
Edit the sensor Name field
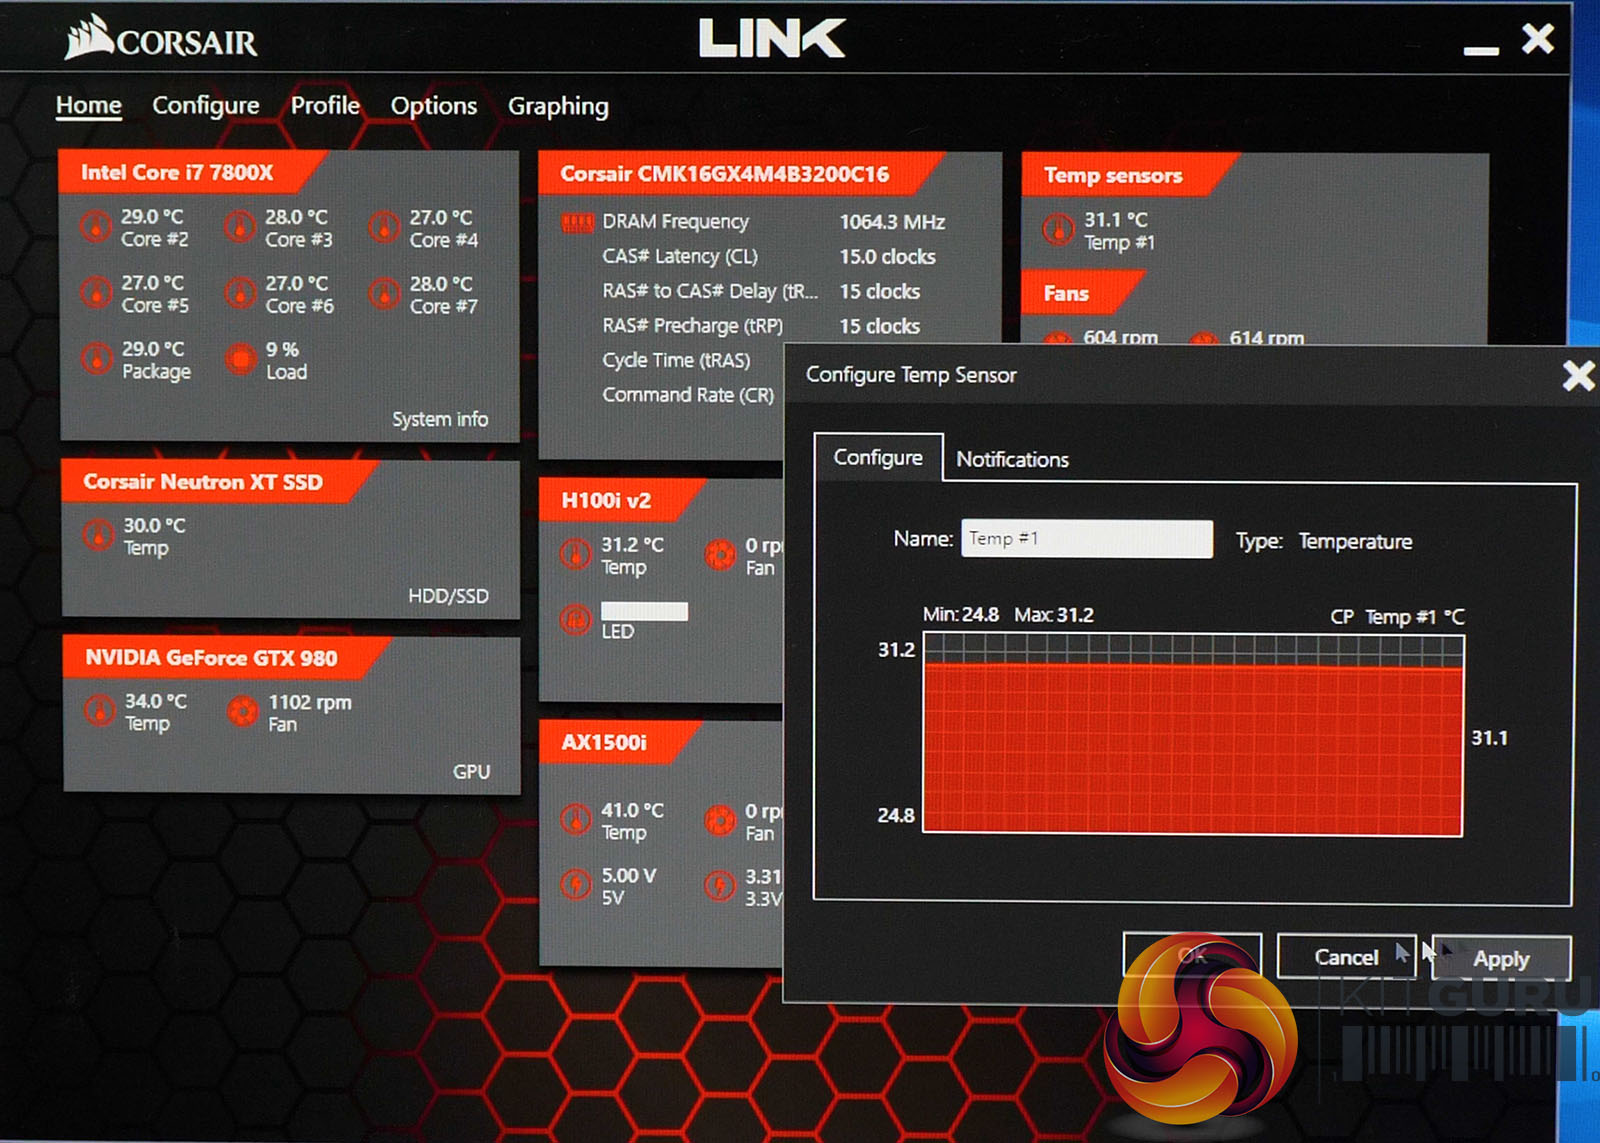pyautogui.click(x=1087, y=539)
